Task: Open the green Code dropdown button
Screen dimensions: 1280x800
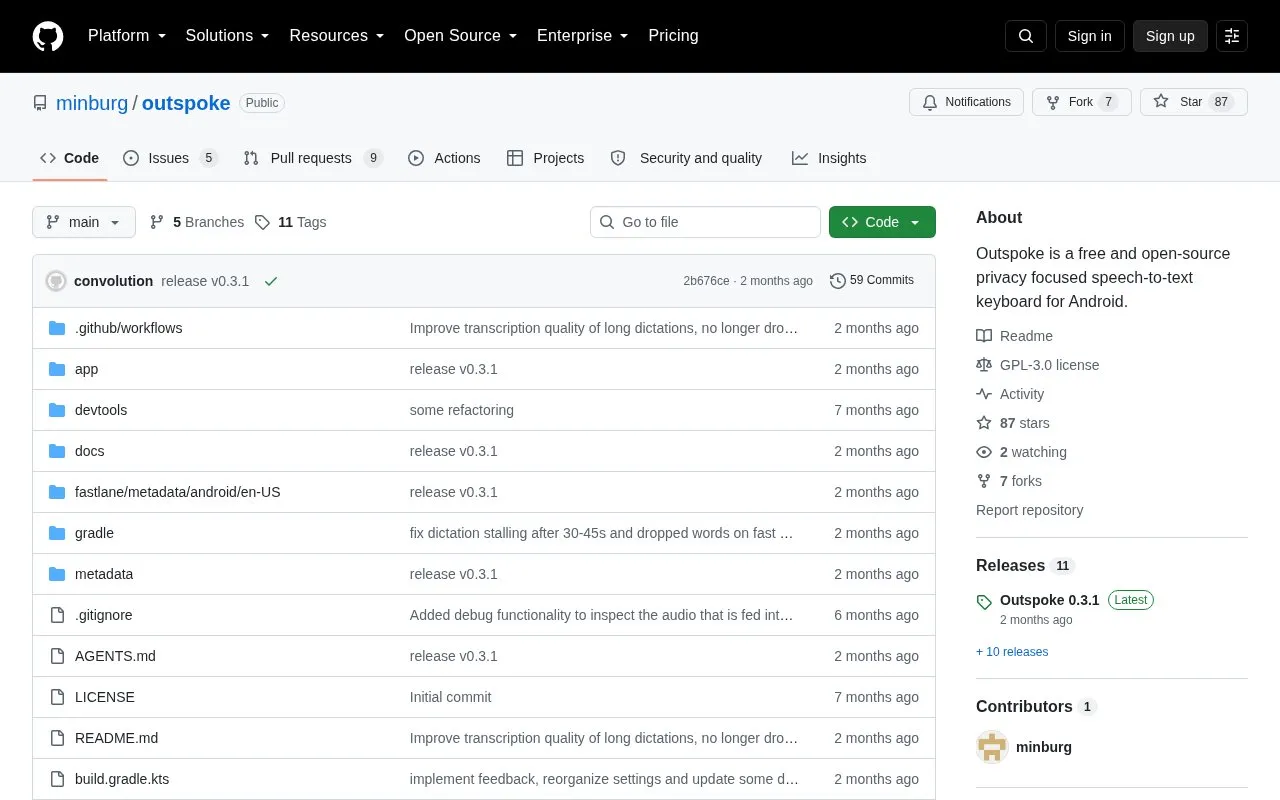Action: click(x=882, y=222)
